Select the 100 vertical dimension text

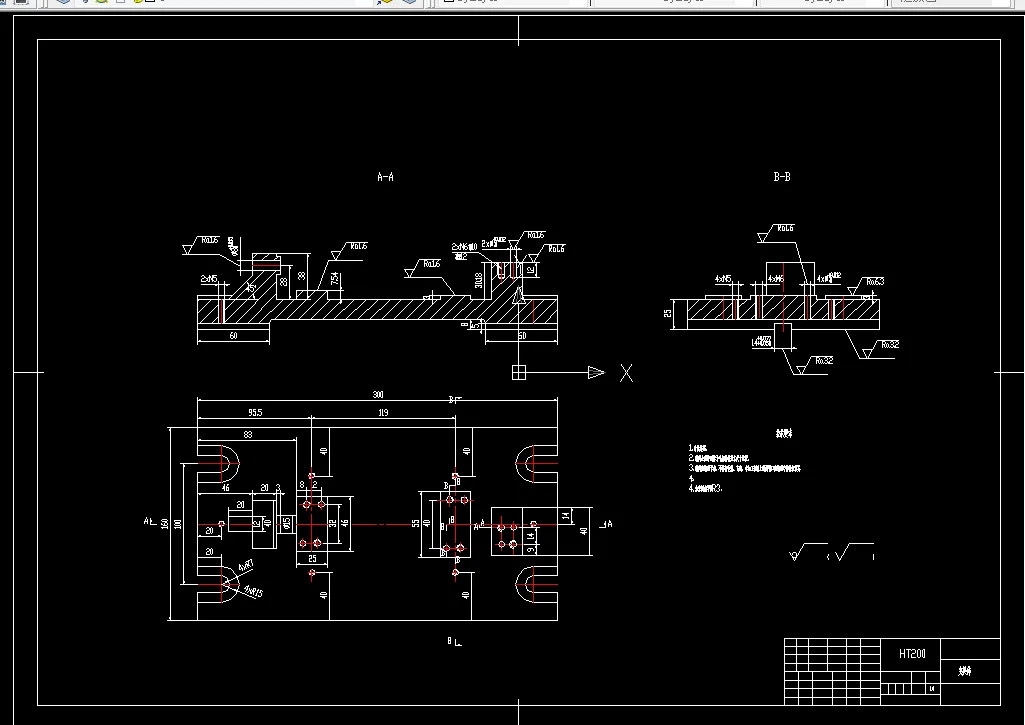(x=177, y=524)
